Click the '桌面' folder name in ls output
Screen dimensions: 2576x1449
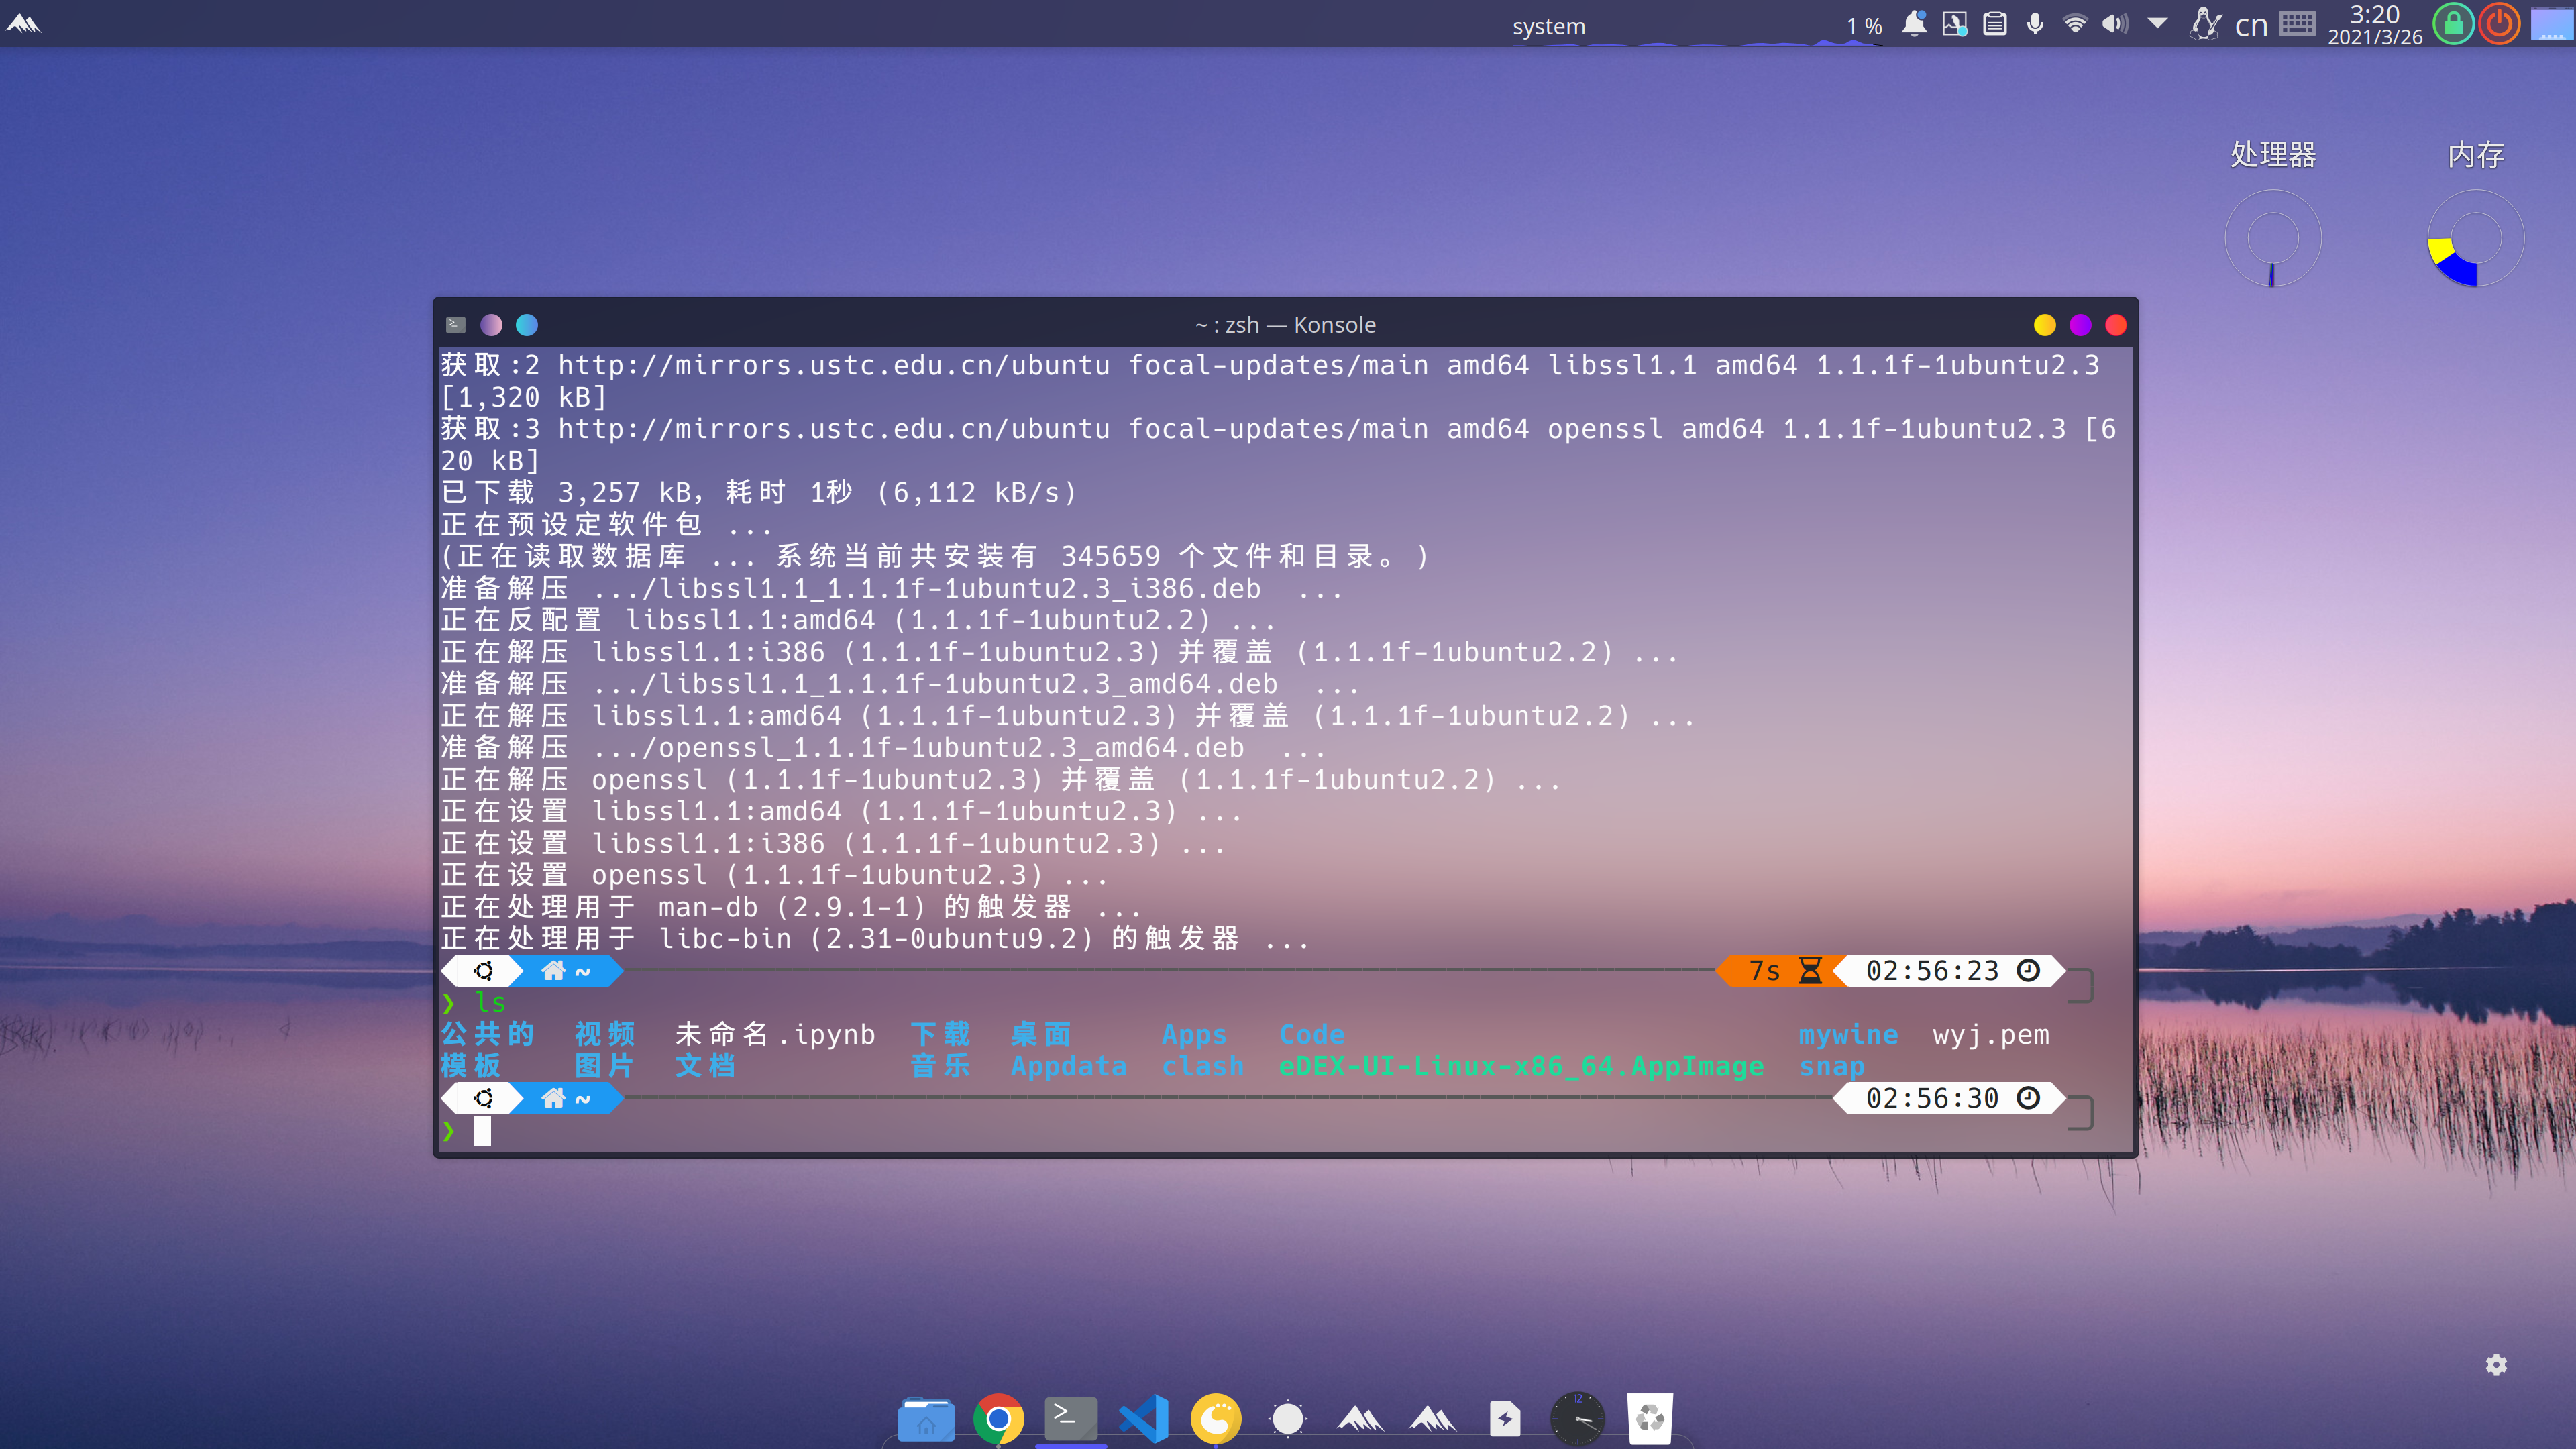1041,1034
